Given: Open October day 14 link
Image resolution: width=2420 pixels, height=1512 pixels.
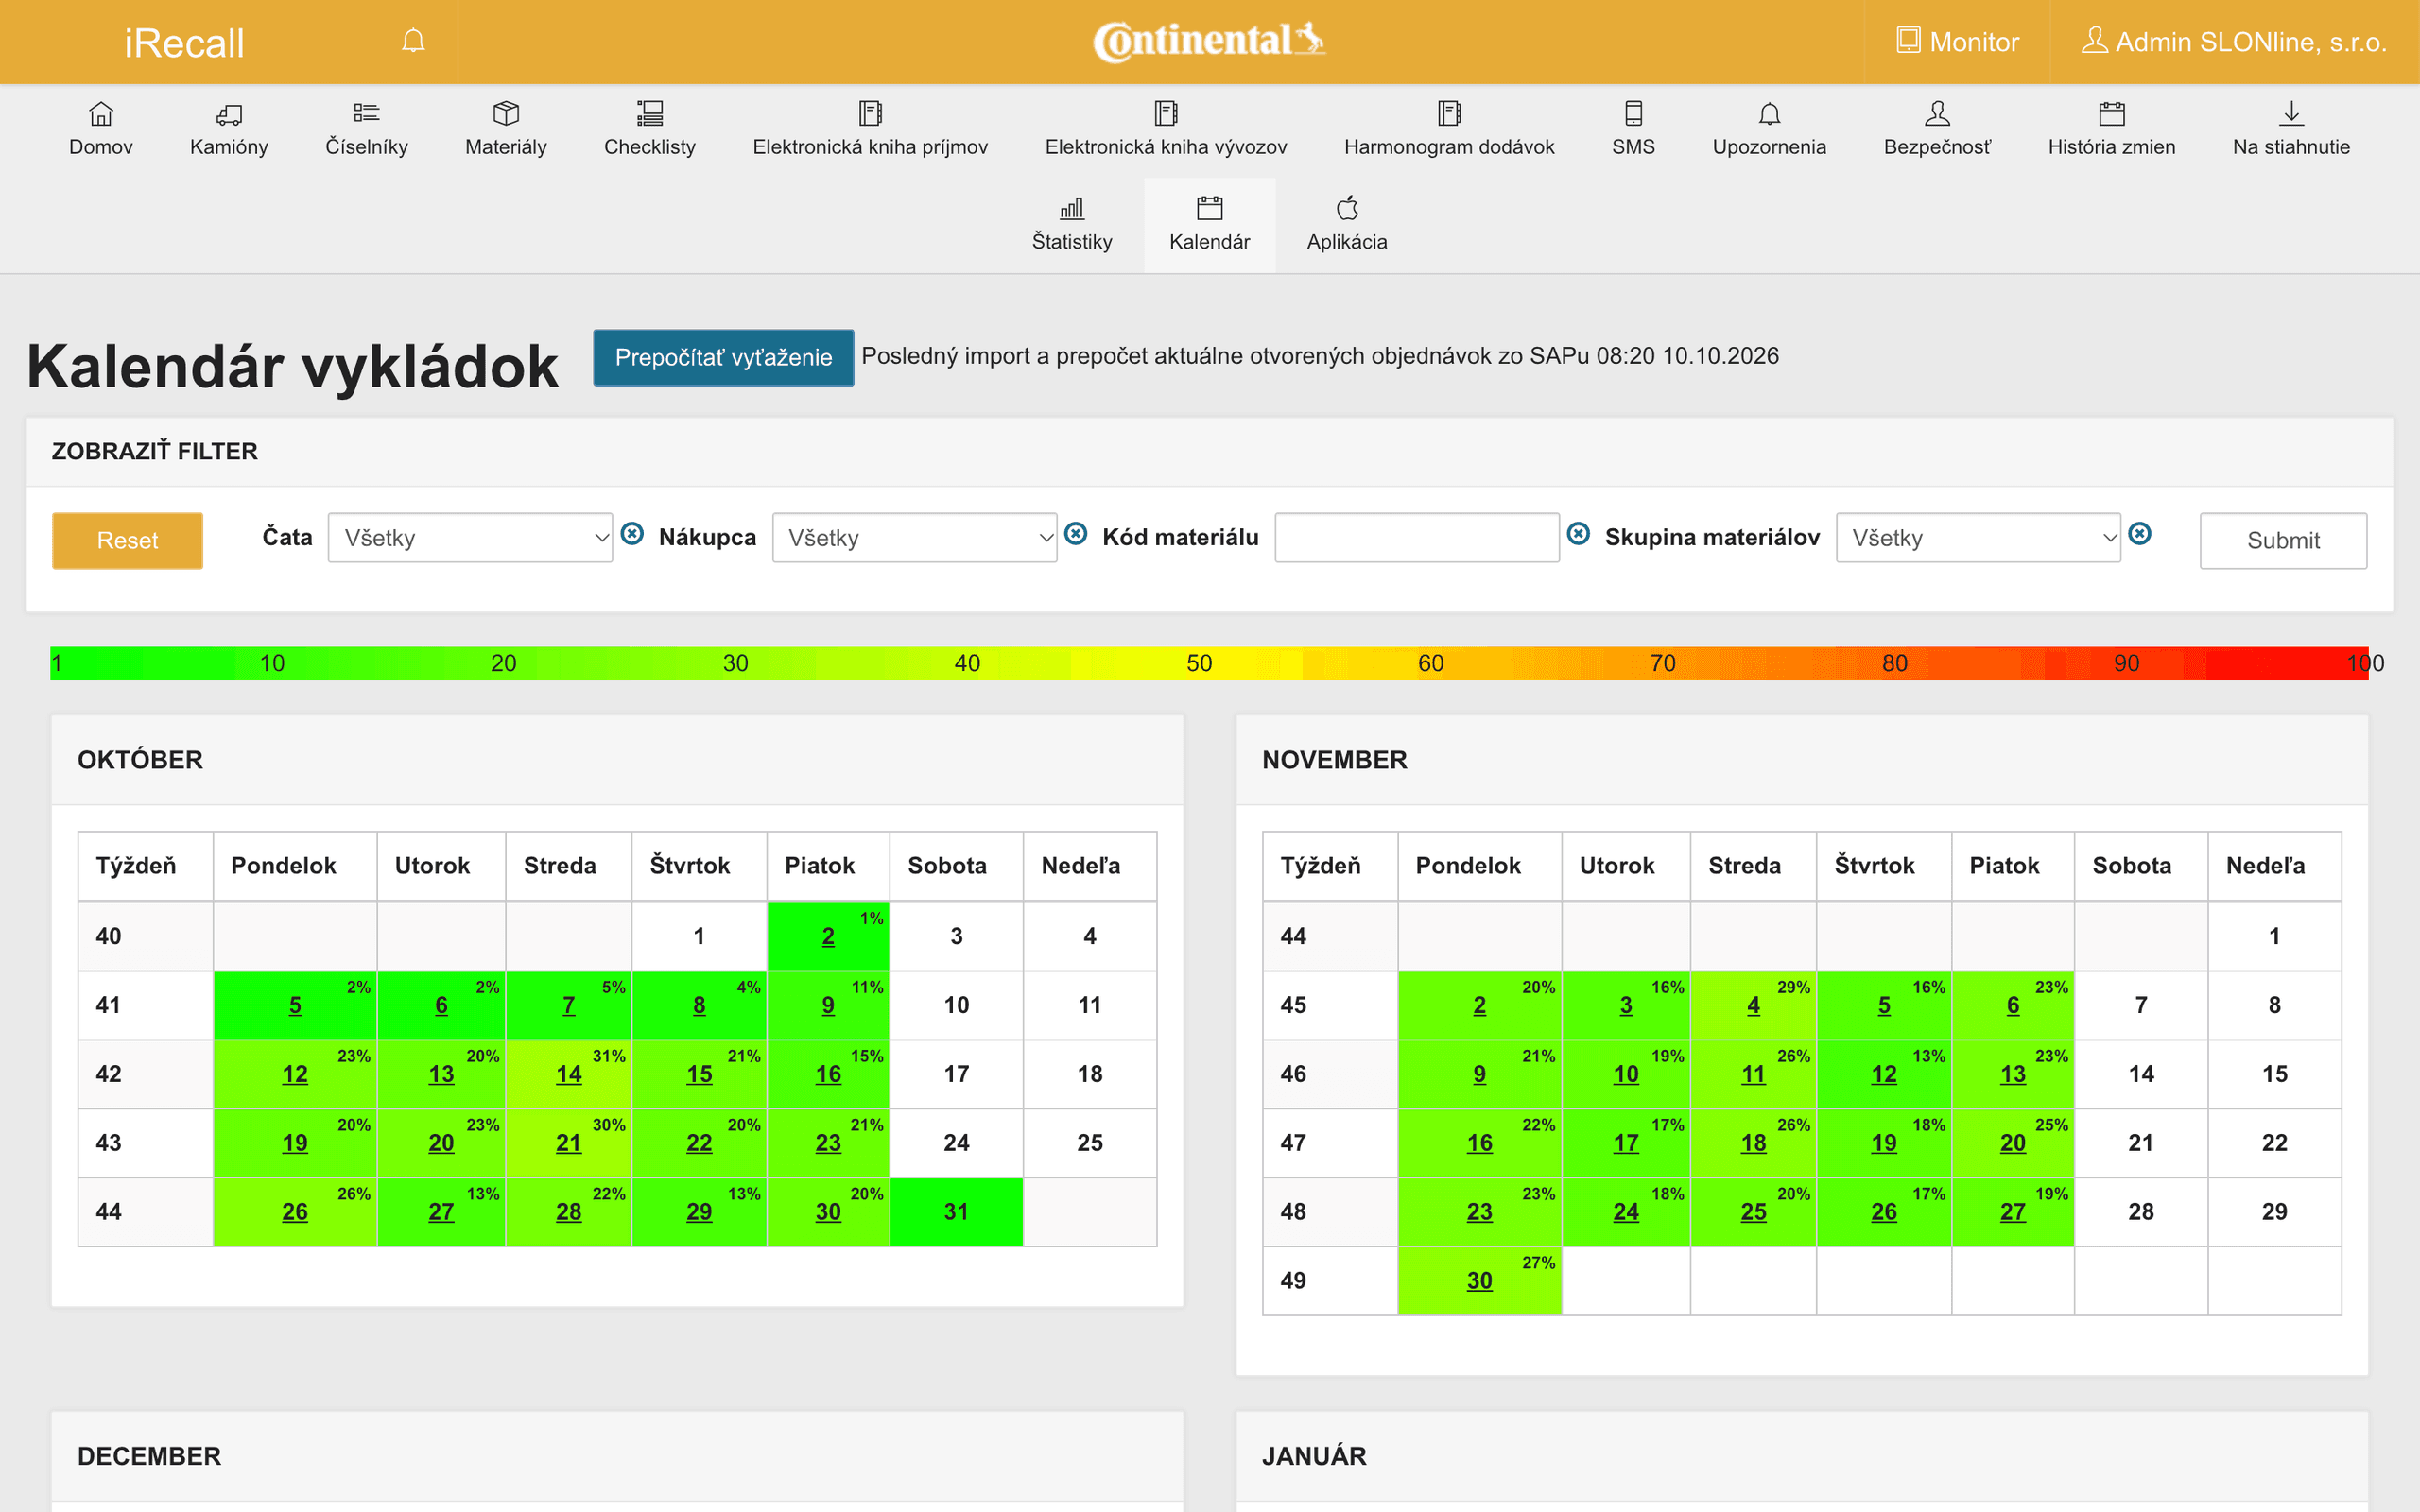Looking at the screenshot, I should pyautogui.click(x=569, y=1074).
